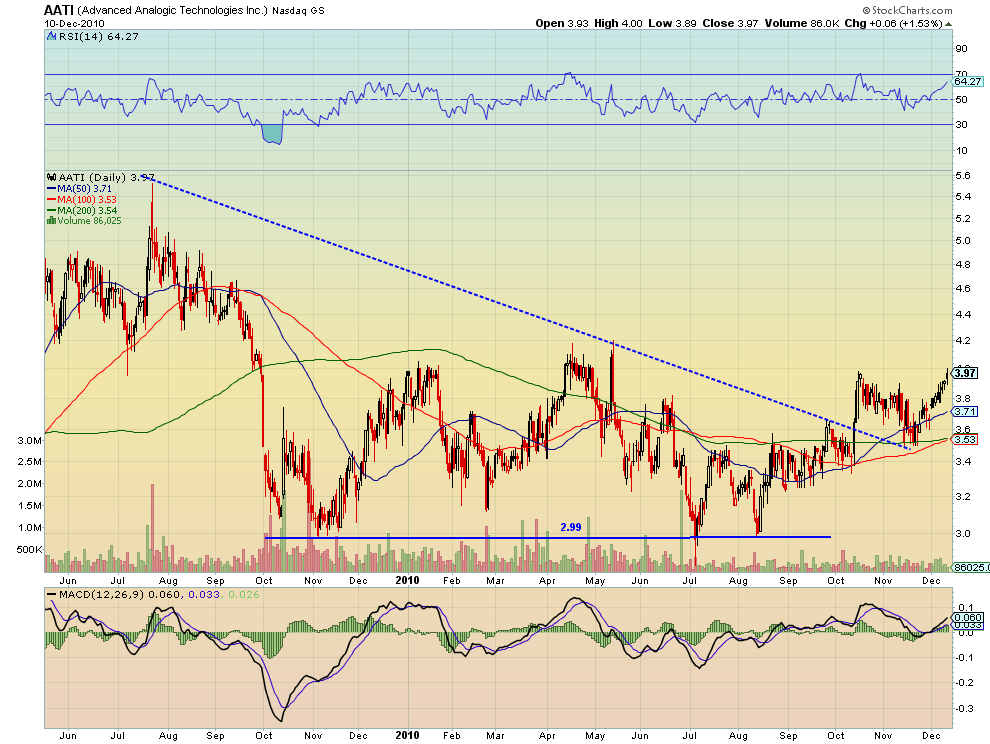Click the 90 level on RSI axis
Viewport: 990px width, 744px height.
[962, 49]
